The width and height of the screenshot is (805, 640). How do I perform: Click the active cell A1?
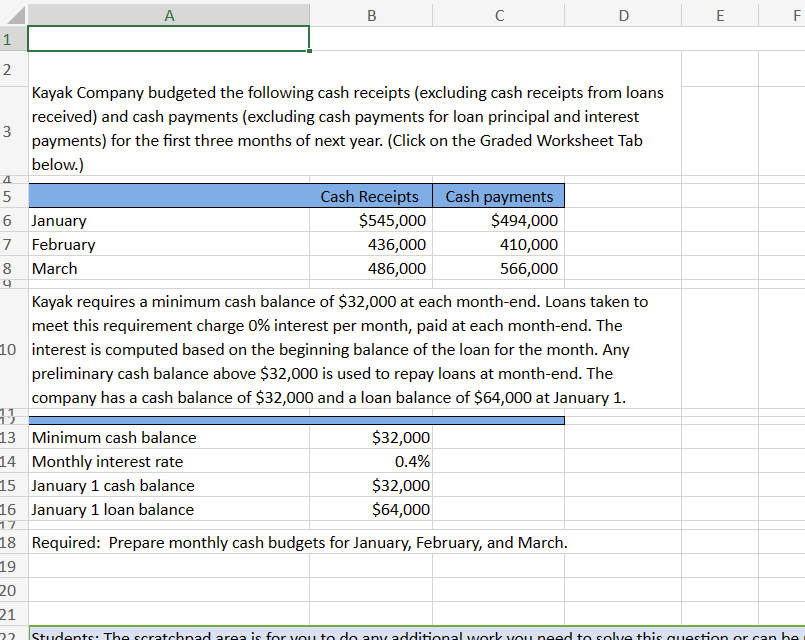pos(168,38)
